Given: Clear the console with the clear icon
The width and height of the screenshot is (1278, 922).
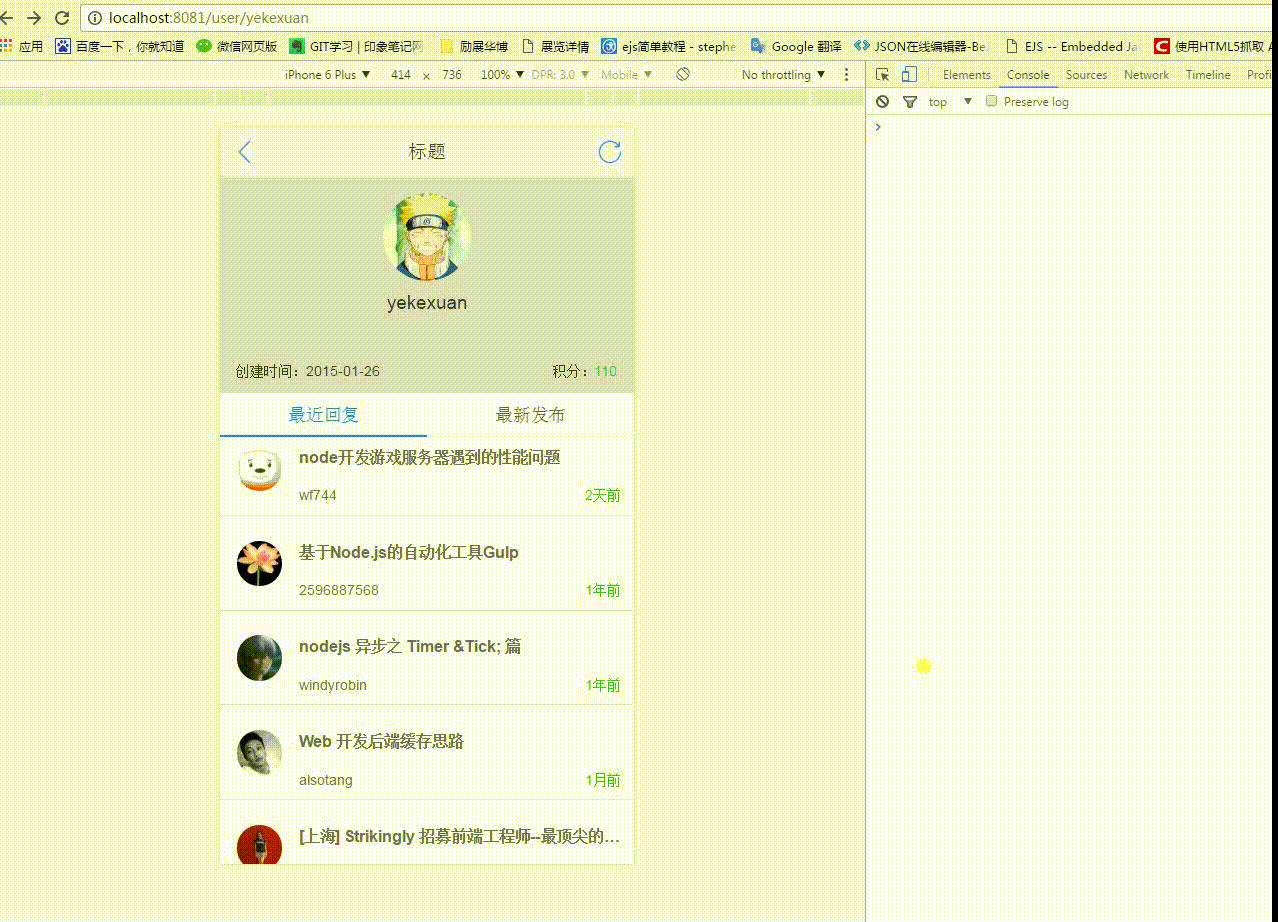Looking at the screenshot, I should click(882, 102).
